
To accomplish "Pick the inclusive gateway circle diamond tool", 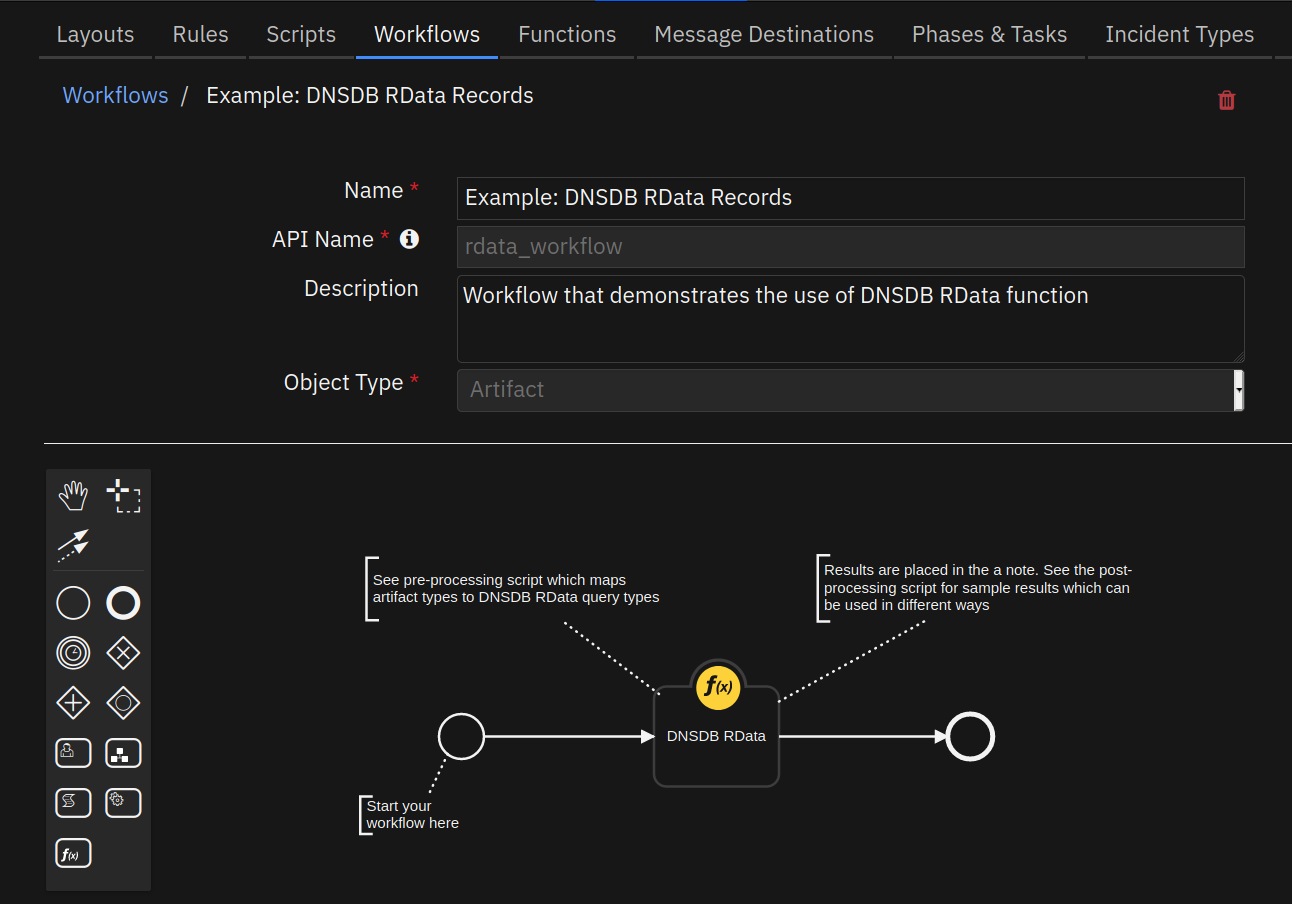I will 123,703.
